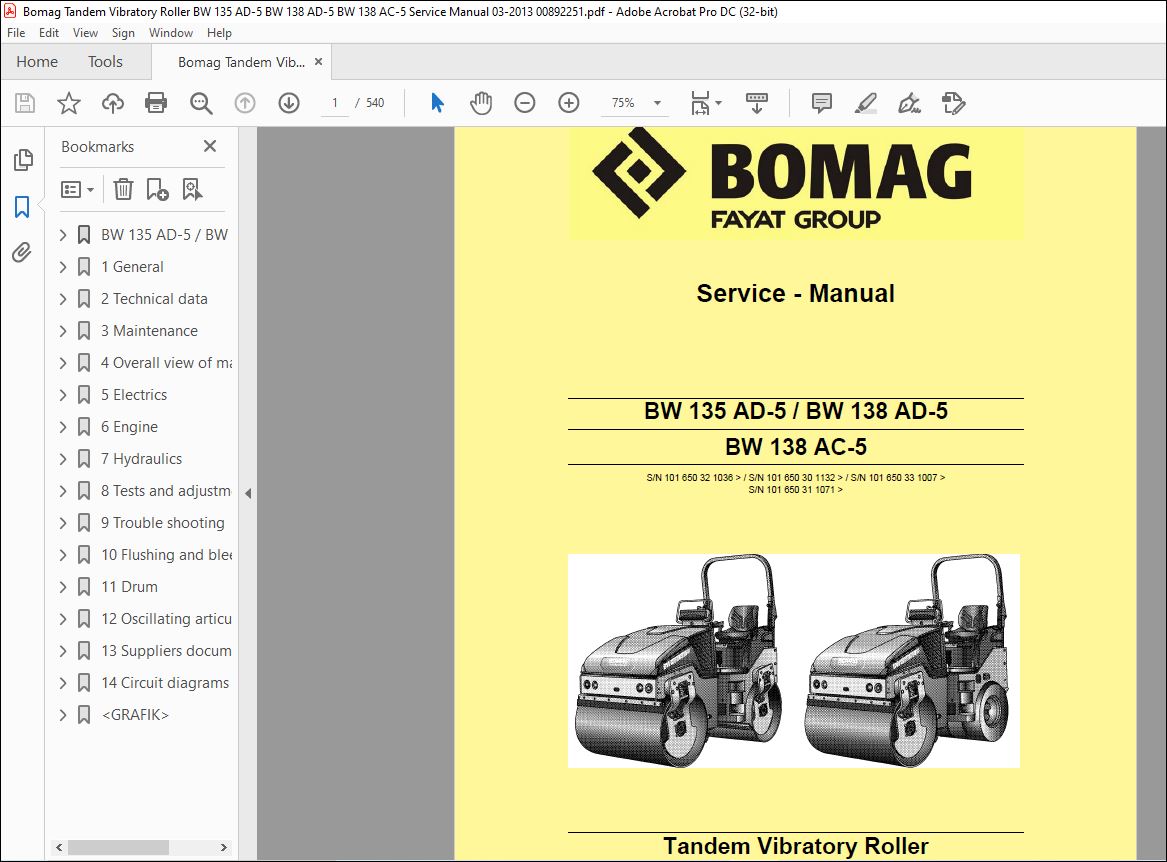Click the 540 total pages text
The width and height of the screenshot is (1167, 862).
click(375, 103)
